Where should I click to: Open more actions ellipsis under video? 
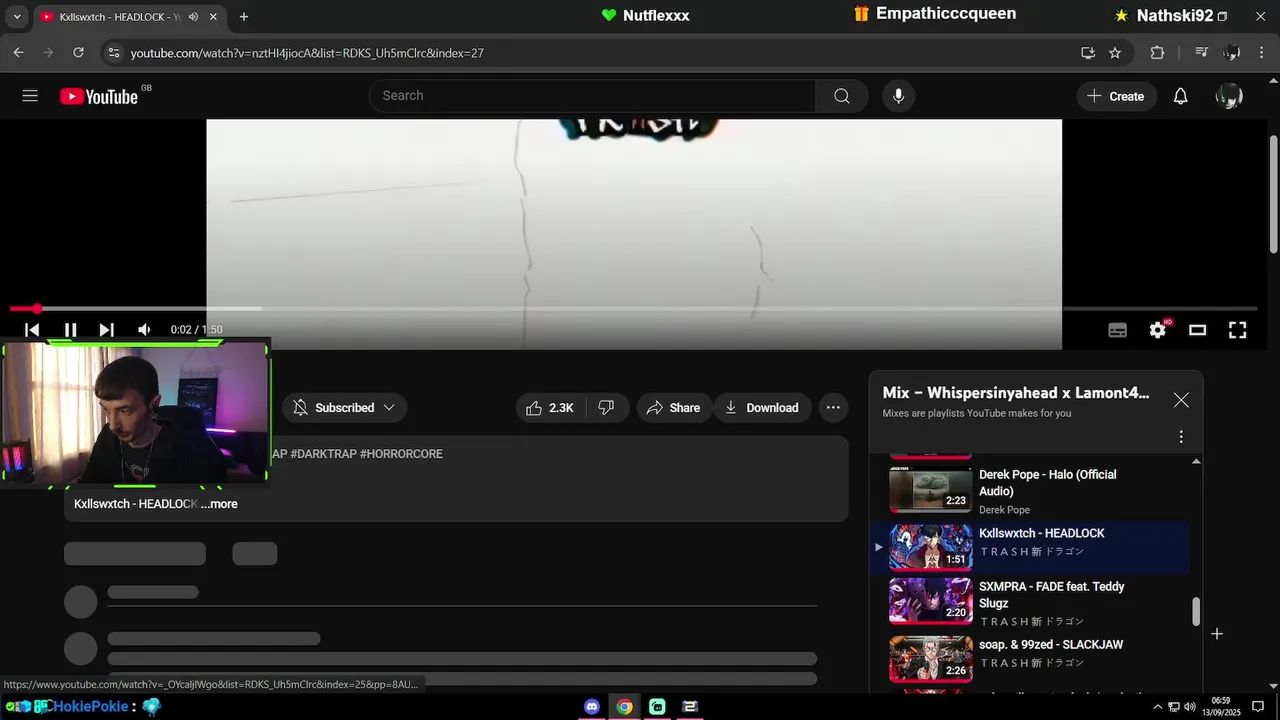(x=833, y=408)
